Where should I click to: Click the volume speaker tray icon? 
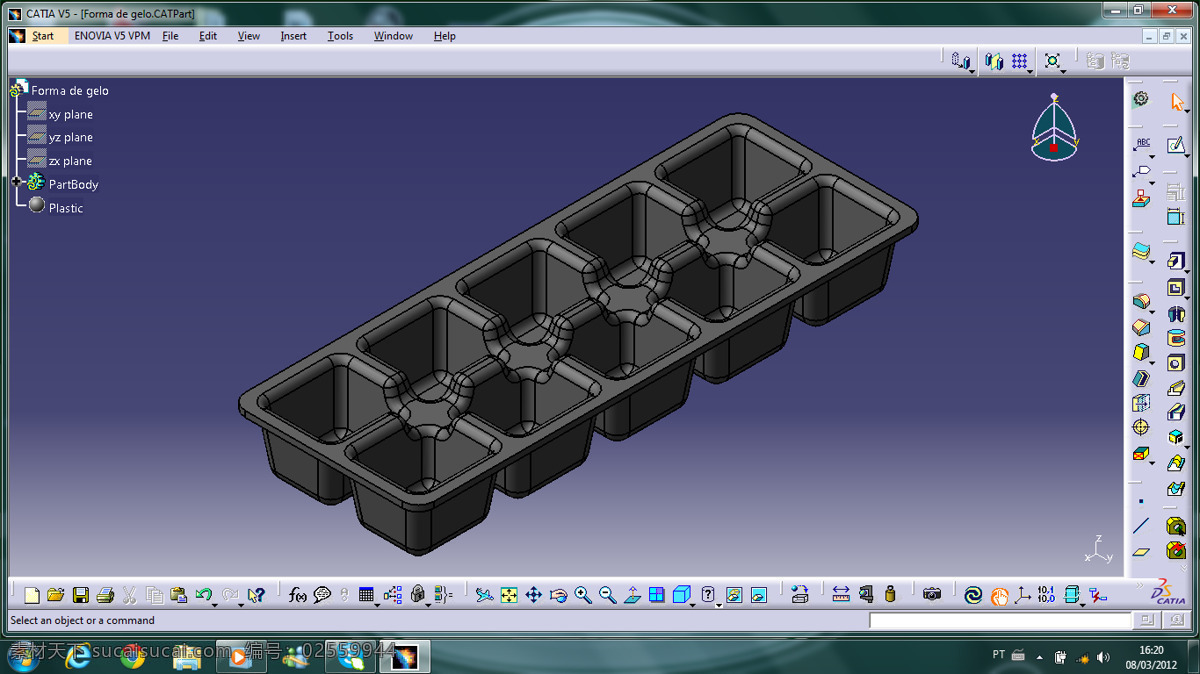1103,657
